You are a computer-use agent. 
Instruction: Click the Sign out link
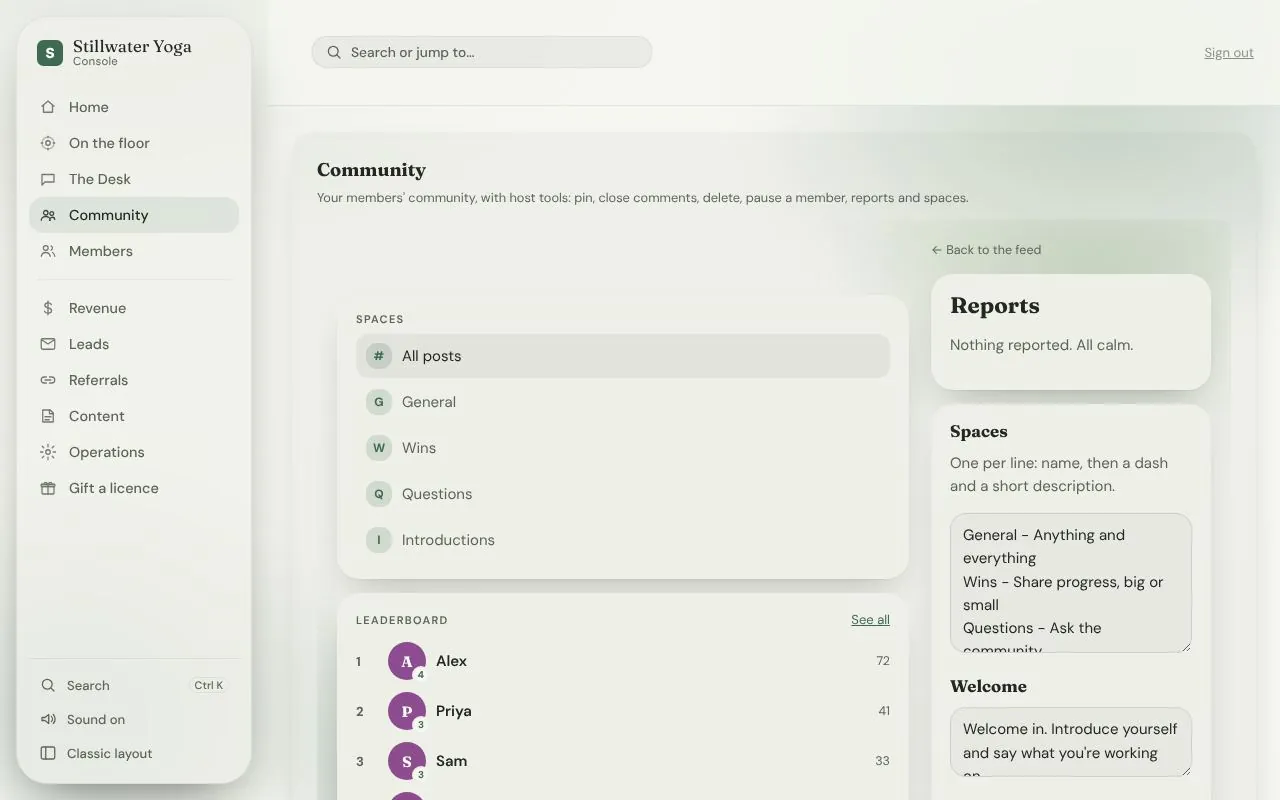pos(1229,53)
